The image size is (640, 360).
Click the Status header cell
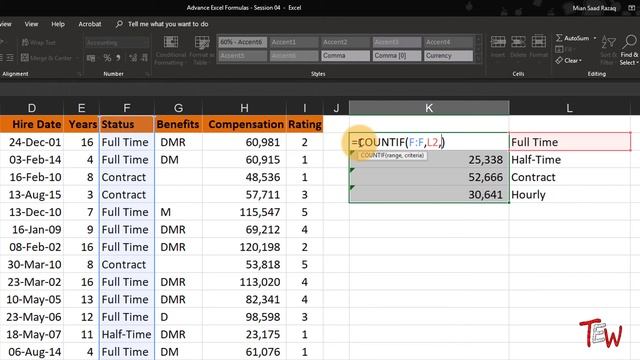(127, 124)
